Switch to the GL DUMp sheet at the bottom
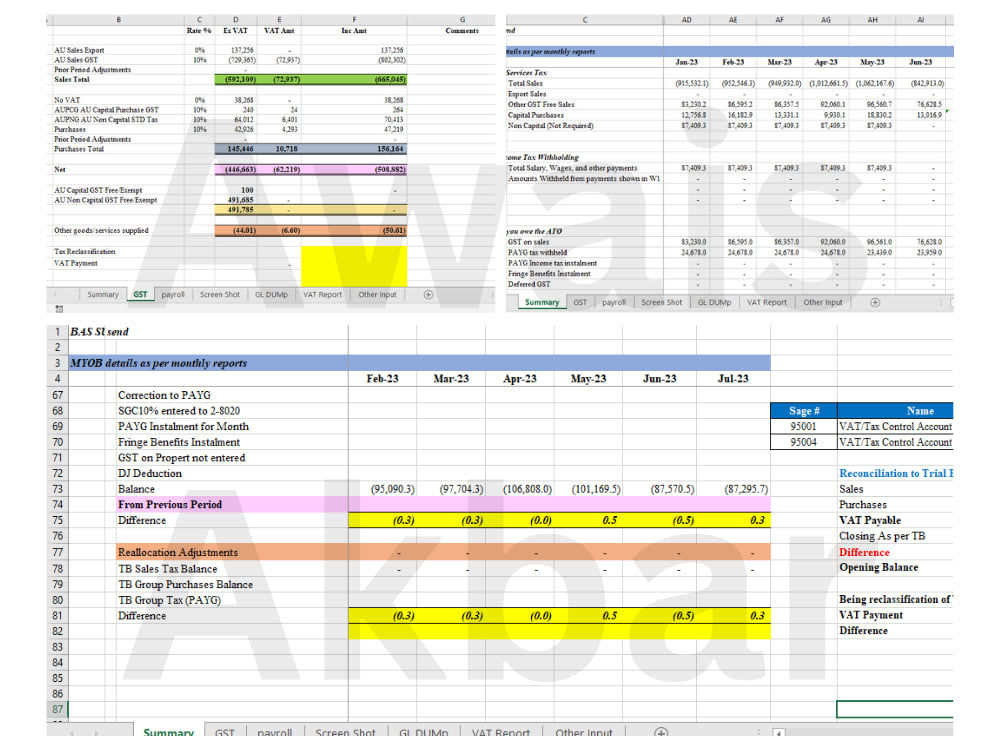The width and height of the screenshot is (1000, 750). (x=424, y=732)
